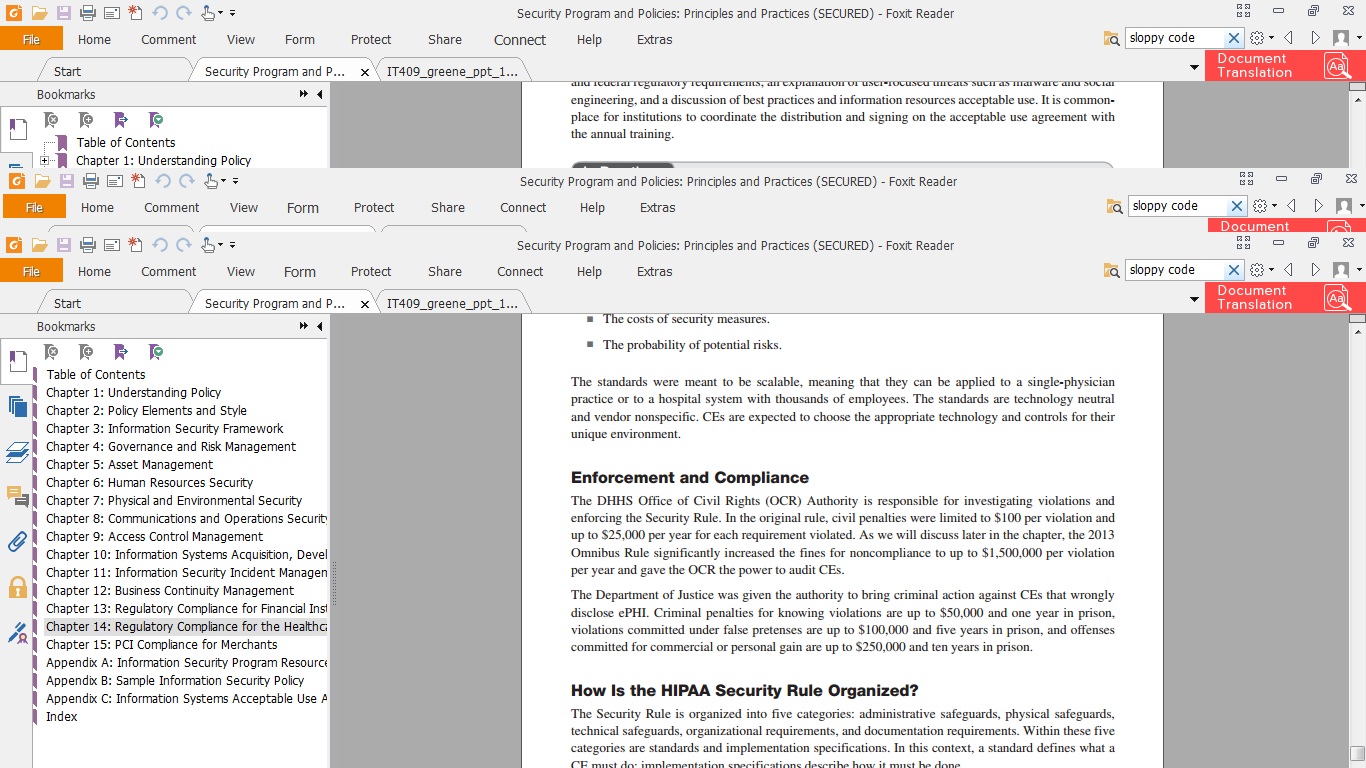Open the Layers panel in sidebar
This screenshot has width=1366, height=768.
pyautogui.click(x=17, y=452)
